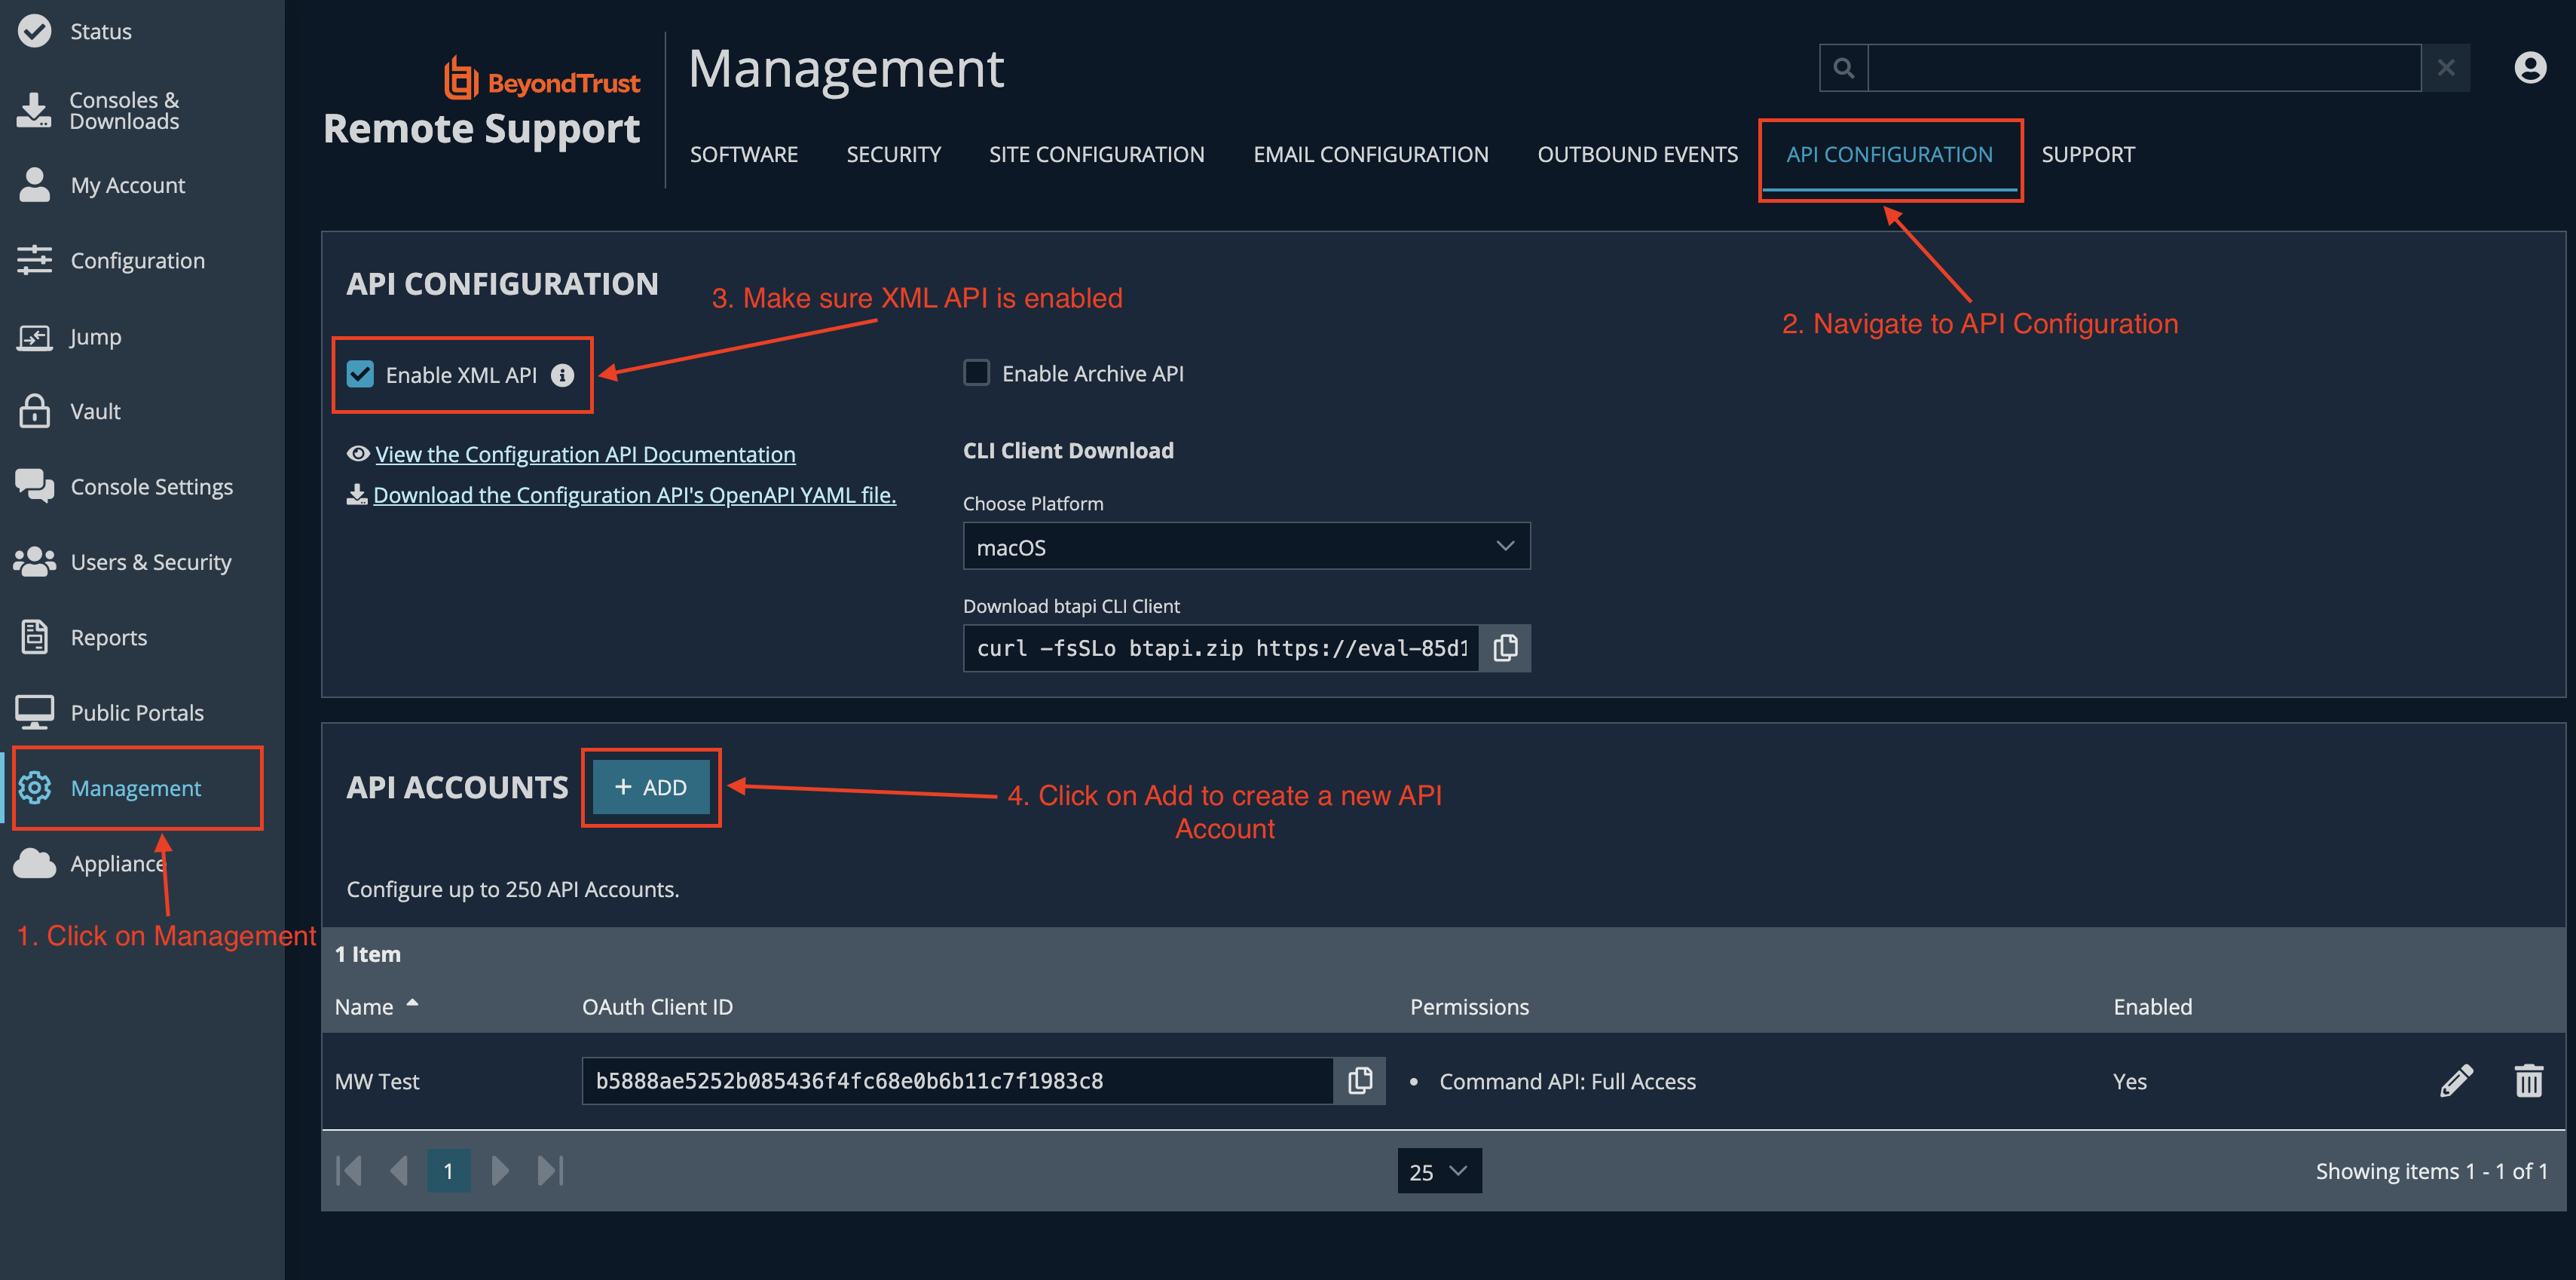Click the OAuth Client ID column header
The width and height of the screenshot is (2576, 1280).
pos(657,1006)
